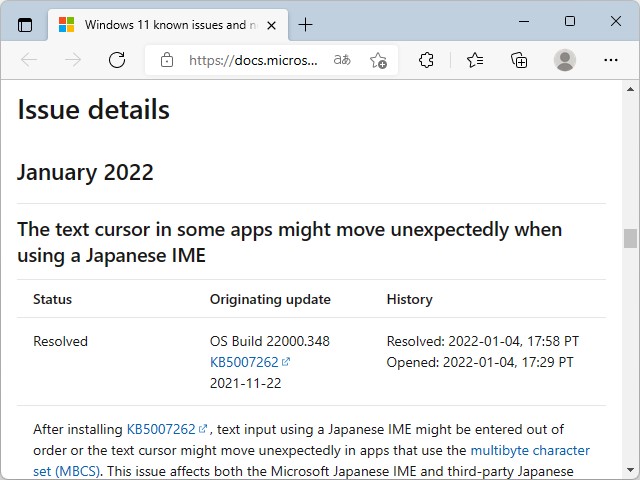Screen dimensions: 640x480
Task: Click OS Build 22000.348 text
Action: (x=270, y=341)
